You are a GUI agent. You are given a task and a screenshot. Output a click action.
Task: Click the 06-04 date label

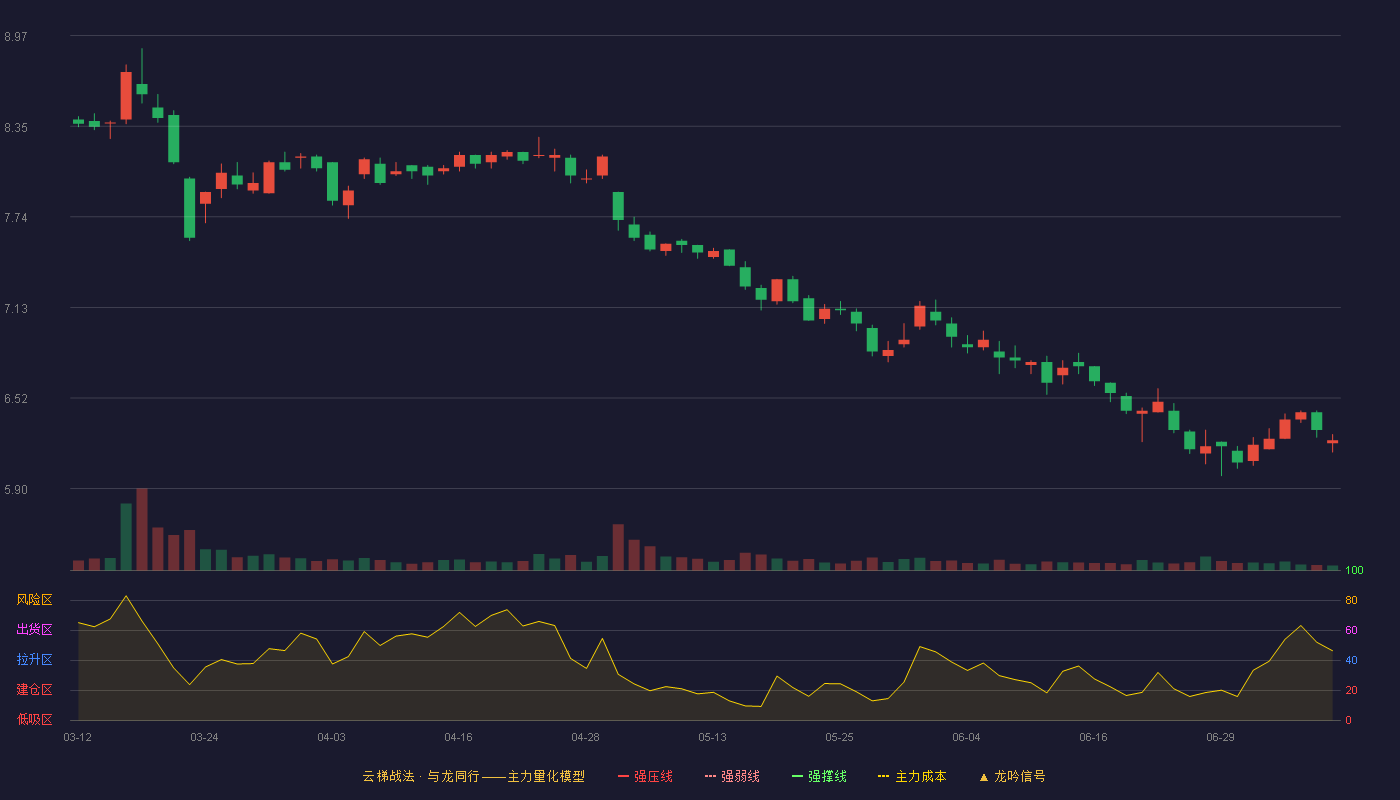(967, 737)
